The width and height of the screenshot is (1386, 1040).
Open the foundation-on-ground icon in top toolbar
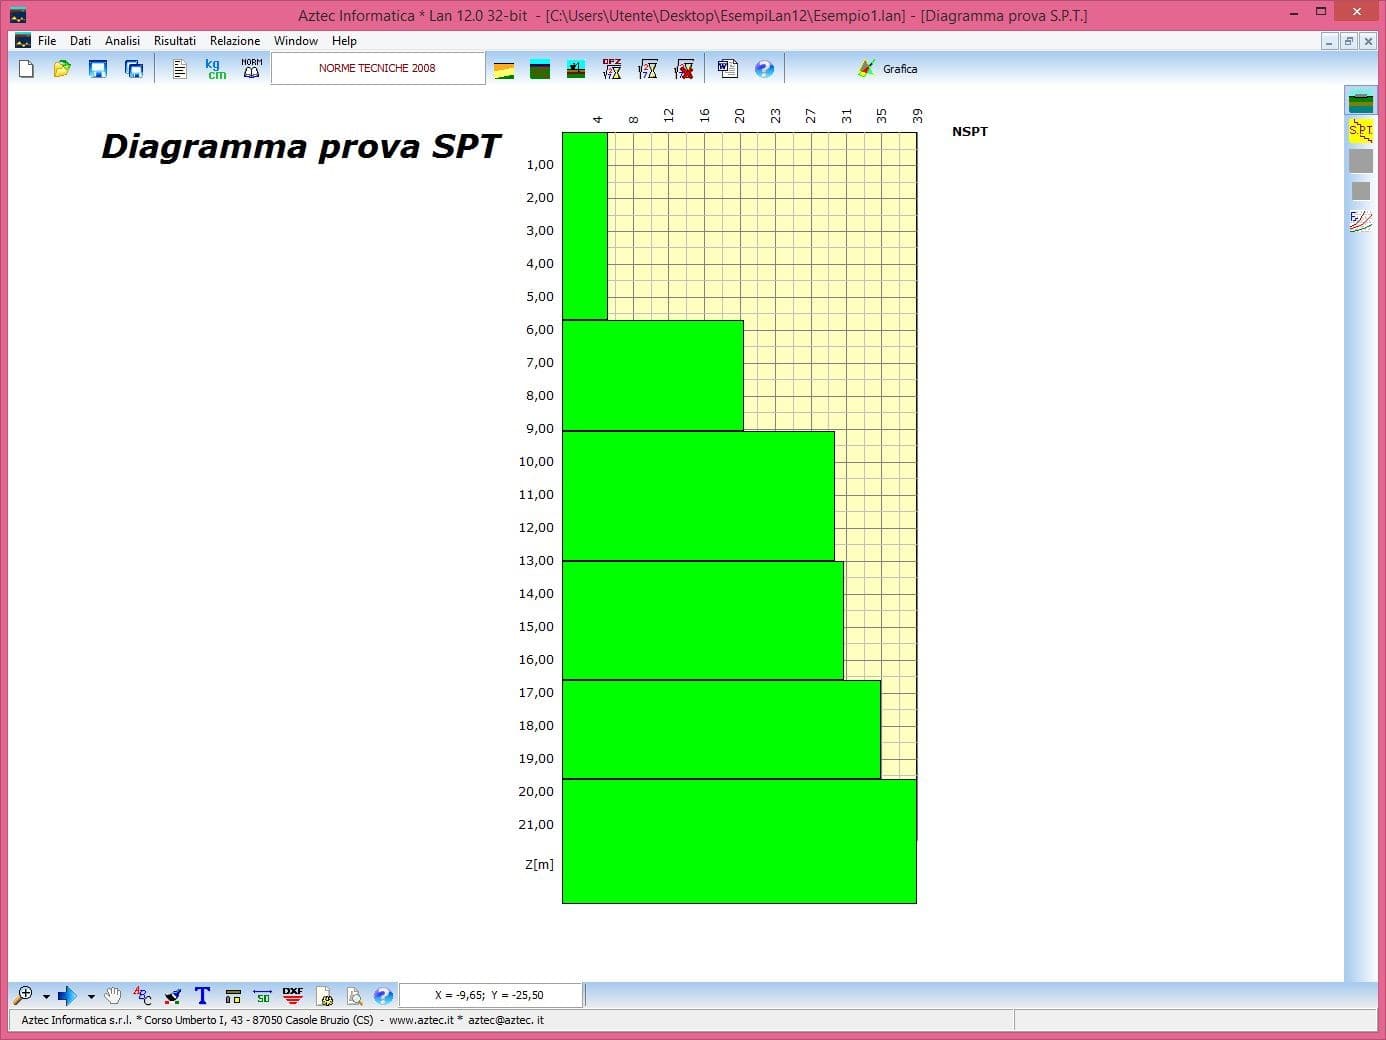[576, 69]
